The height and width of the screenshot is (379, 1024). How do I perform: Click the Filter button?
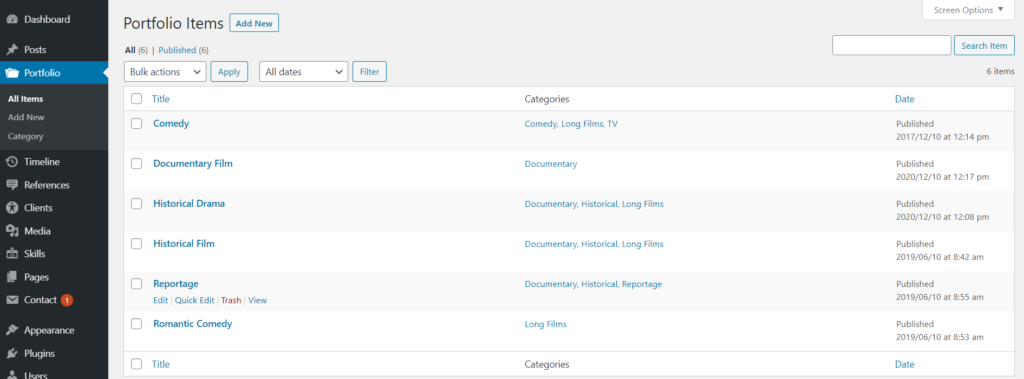pyautogui.click(x=370, y=72)
